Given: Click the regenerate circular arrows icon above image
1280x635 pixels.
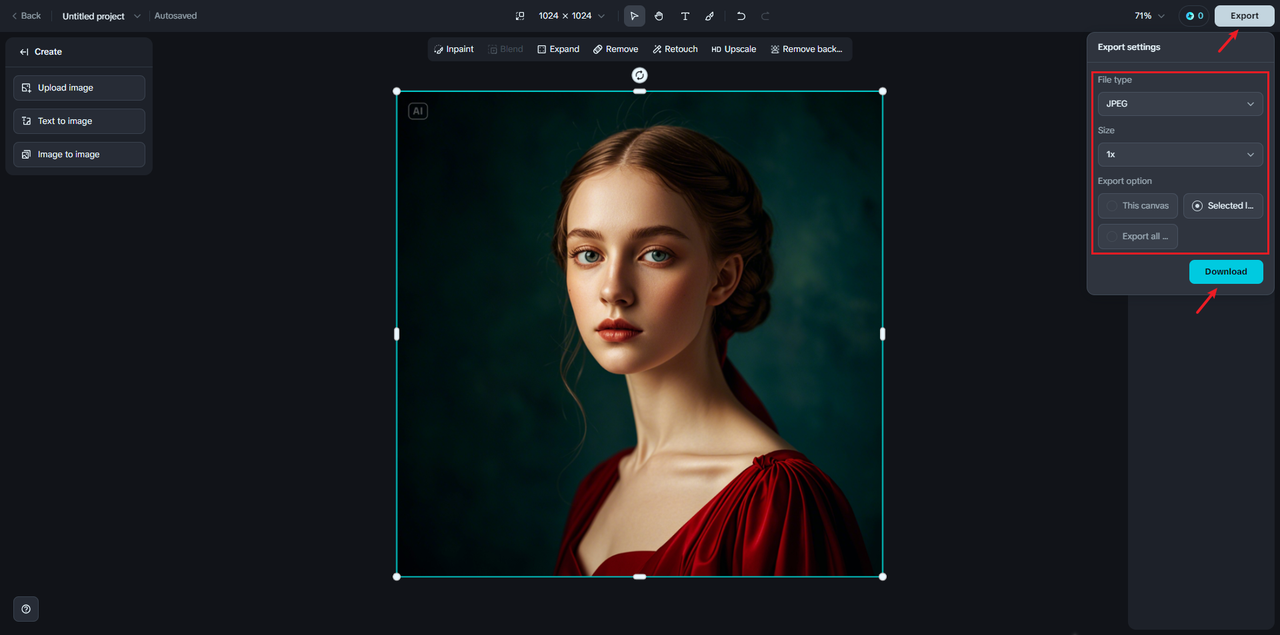Looking at the screenshot, I should coord(640,75).
